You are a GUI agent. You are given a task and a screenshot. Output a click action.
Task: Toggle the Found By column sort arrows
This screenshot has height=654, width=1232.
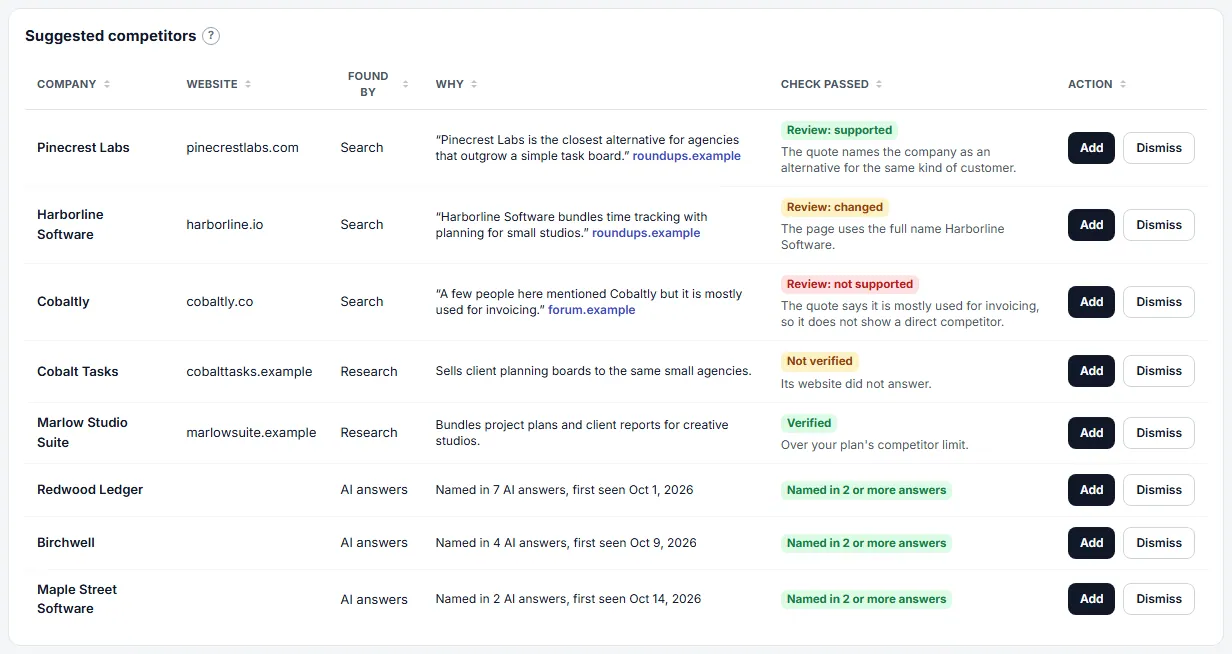[x=406, y=84]
